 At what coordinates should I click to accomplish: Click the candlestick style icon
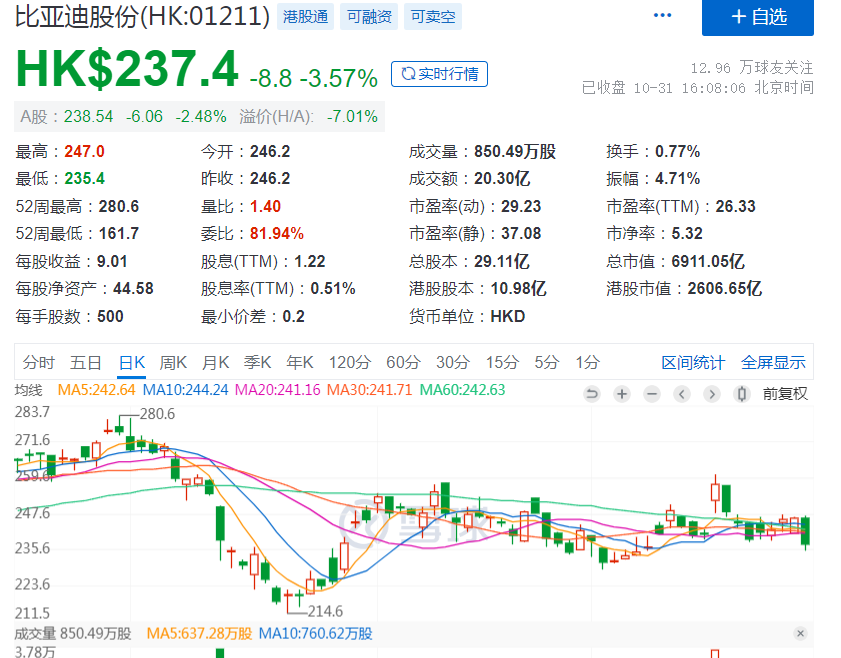click(x=742, y=394)
